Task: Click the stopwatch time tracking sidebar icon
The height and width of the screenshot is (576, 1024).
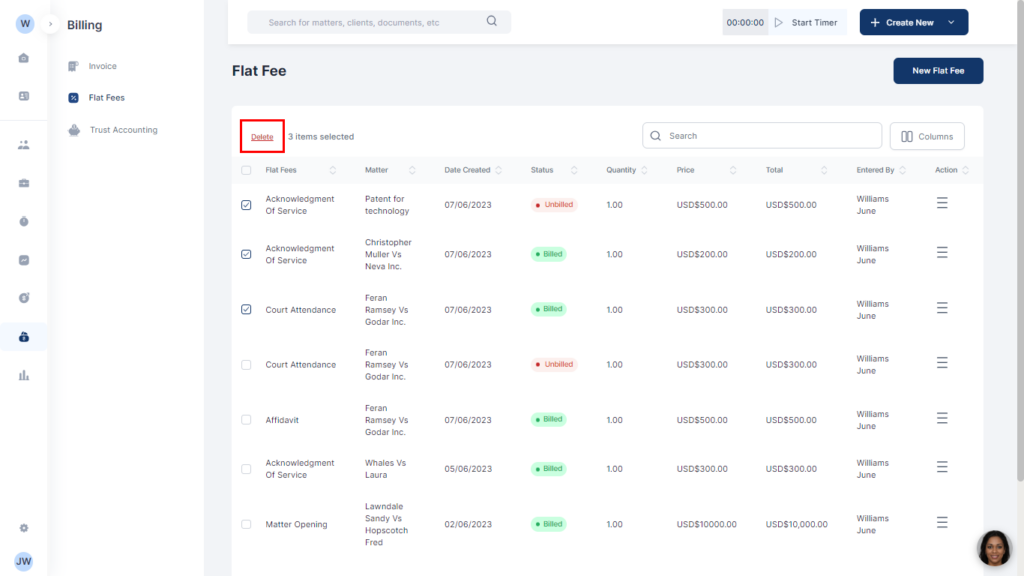Action: pos(24,221)
